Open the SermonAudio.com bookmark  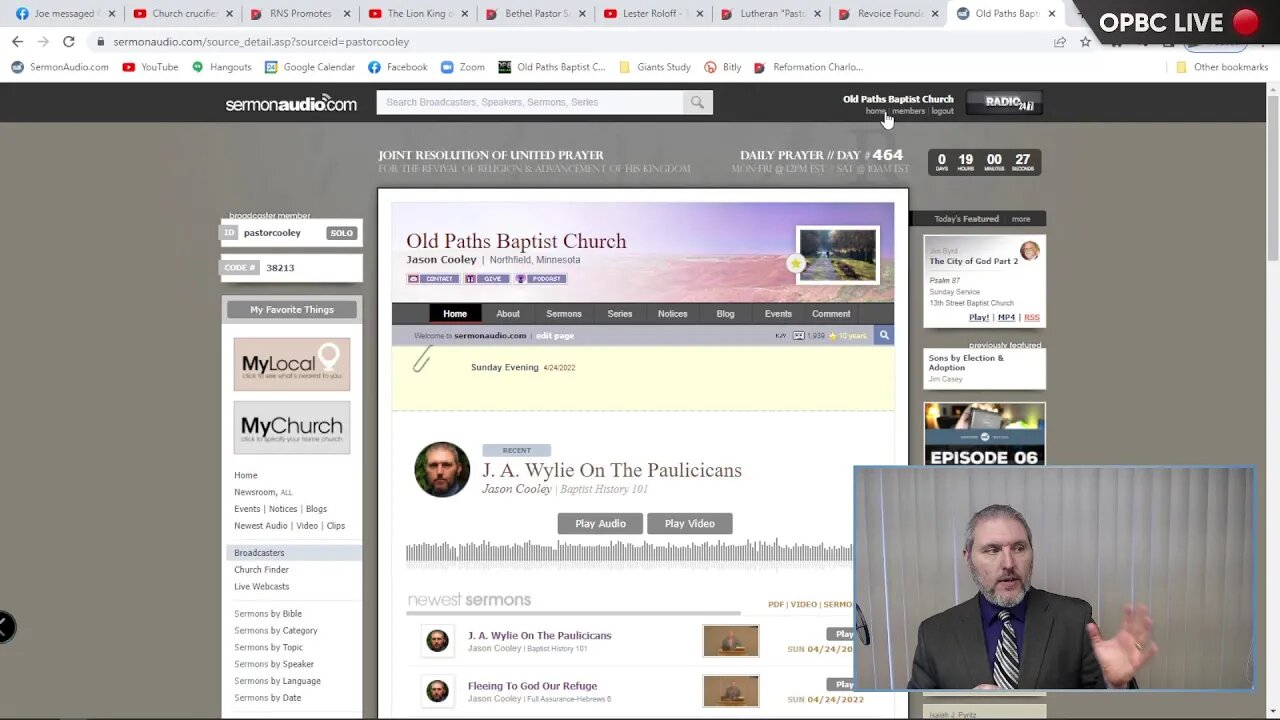(x=60, y=67)
